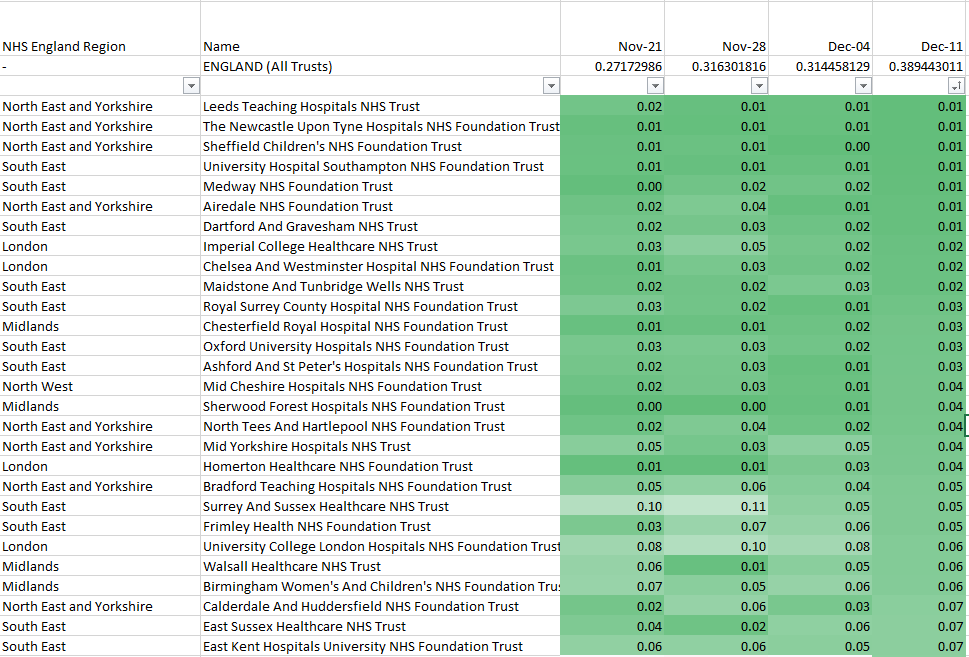
Task: Select Sheffield Children's NHS Foundation Trust
Action: tap(381, 146)
